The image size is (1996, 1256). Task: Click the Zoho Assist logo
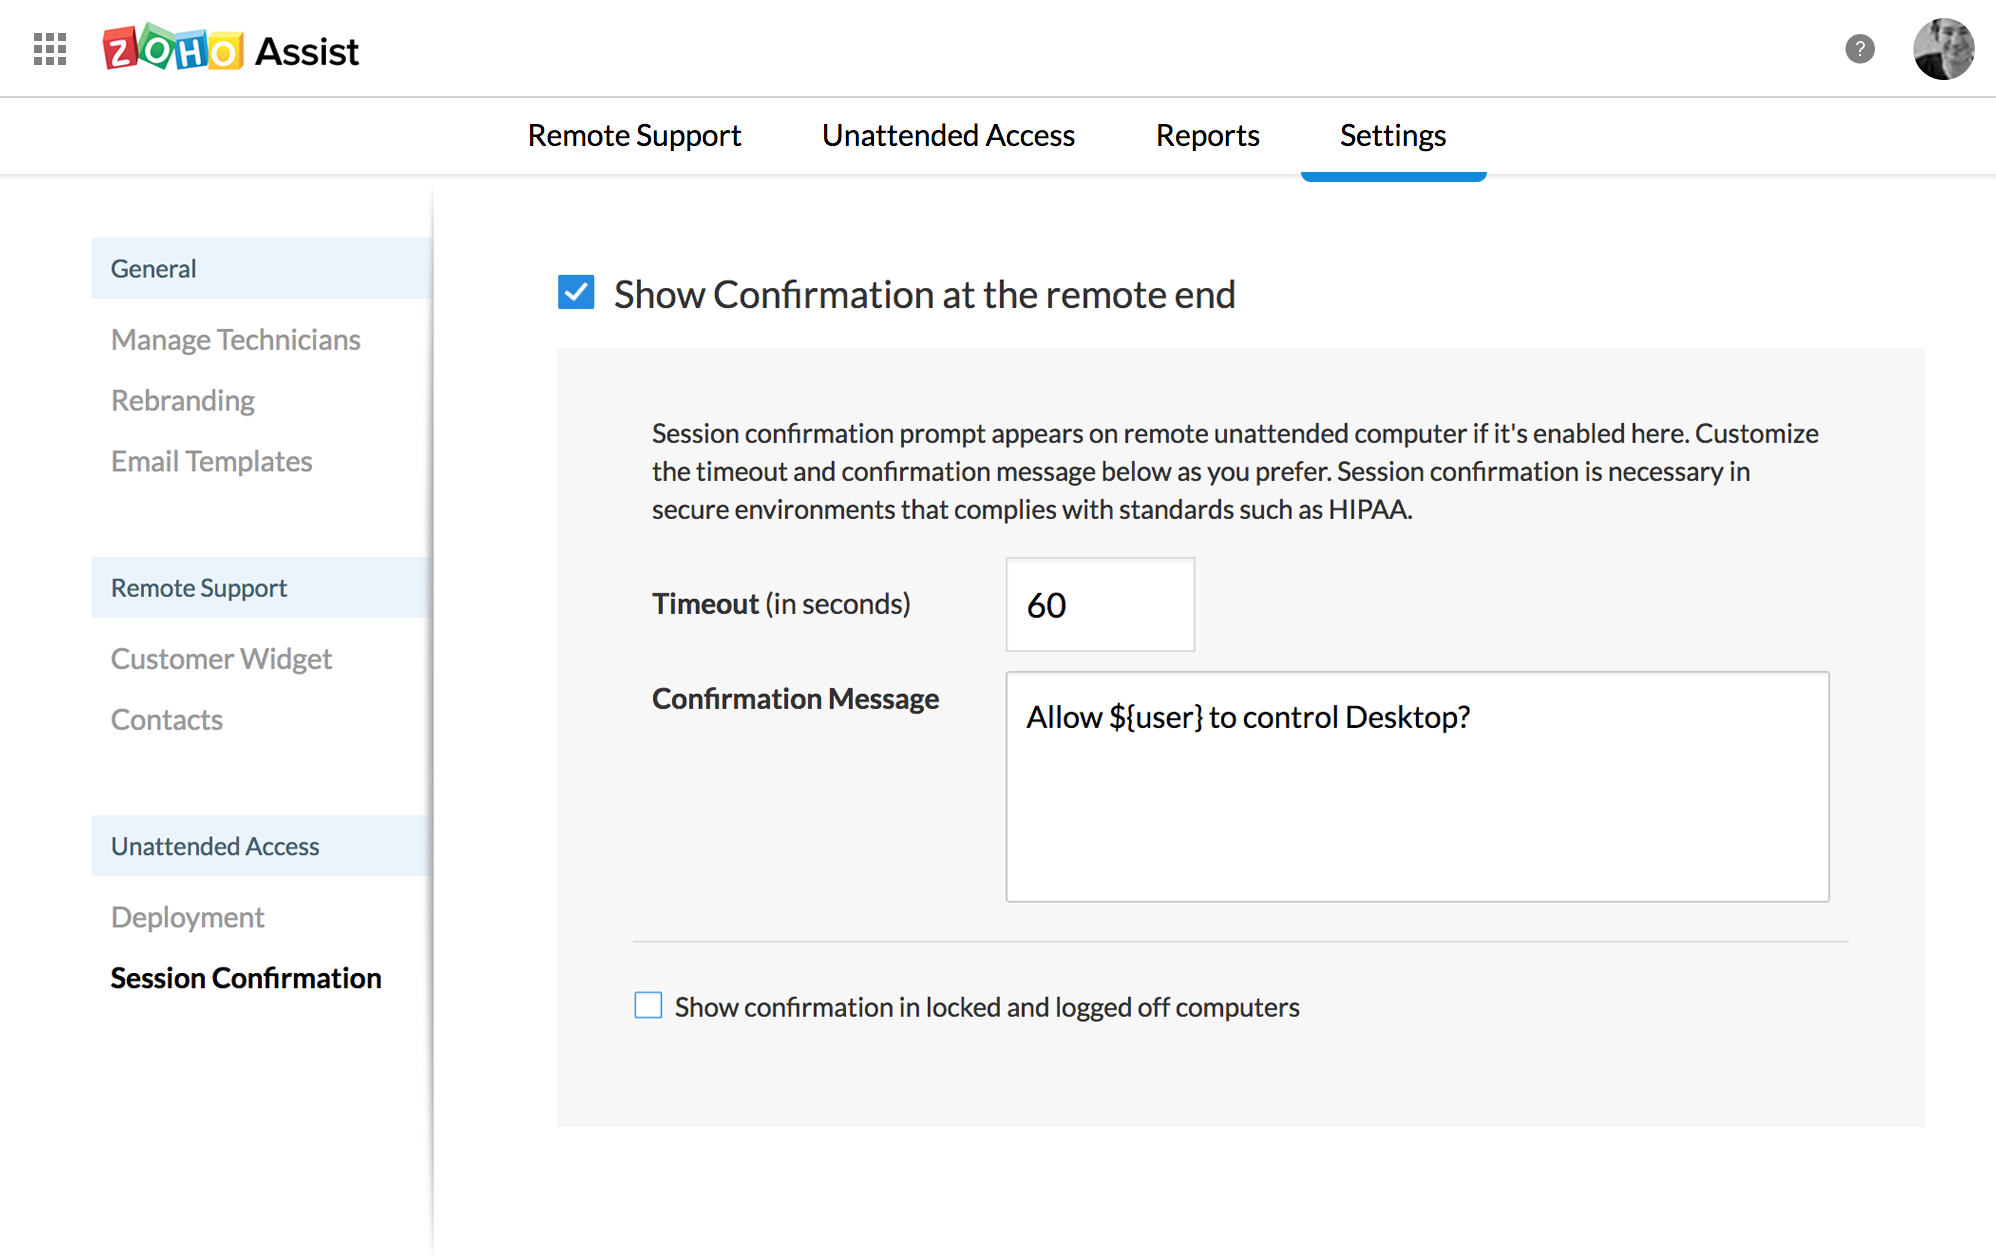pyautogui.click(x=231, y=48)
